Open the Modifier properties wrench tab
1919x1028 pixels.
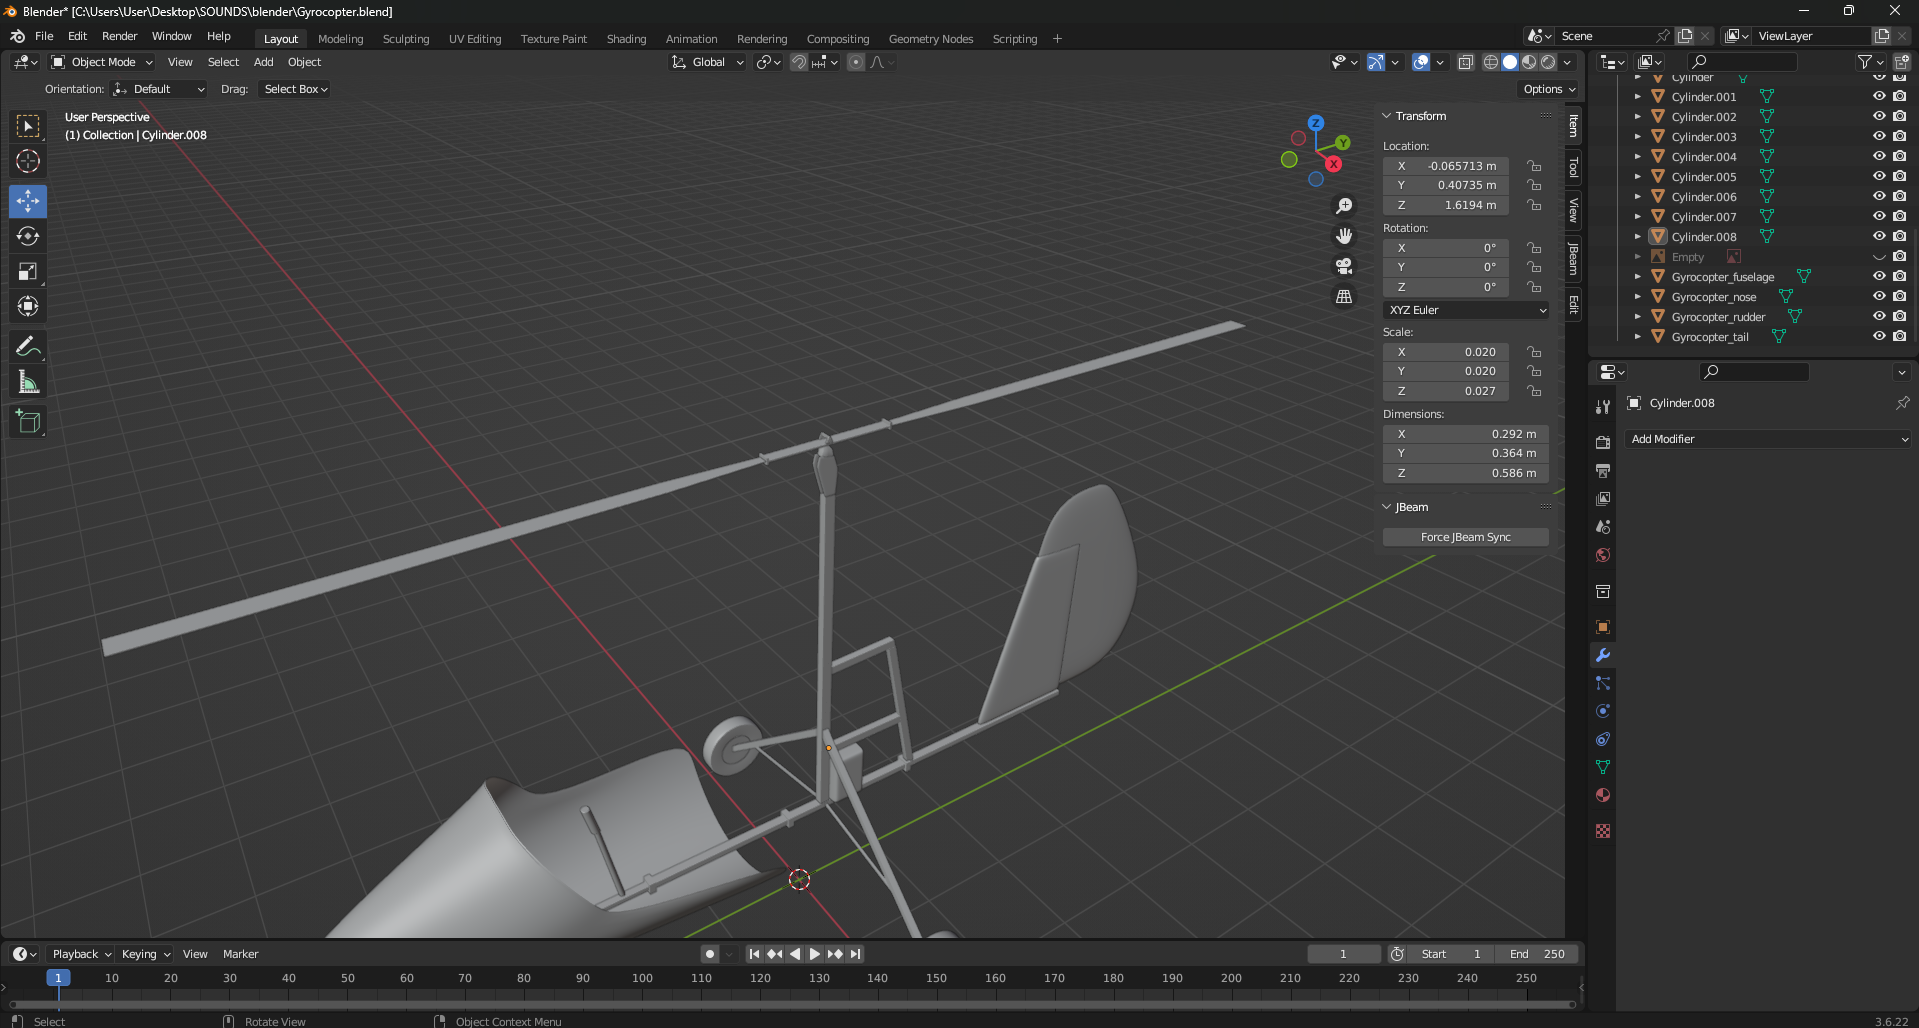tap(1603, 655)
